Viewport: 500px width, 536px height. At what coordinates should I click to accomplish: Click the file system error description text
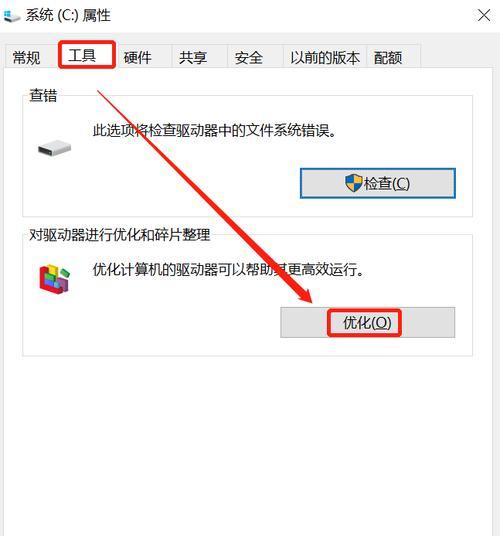[215, 130]
